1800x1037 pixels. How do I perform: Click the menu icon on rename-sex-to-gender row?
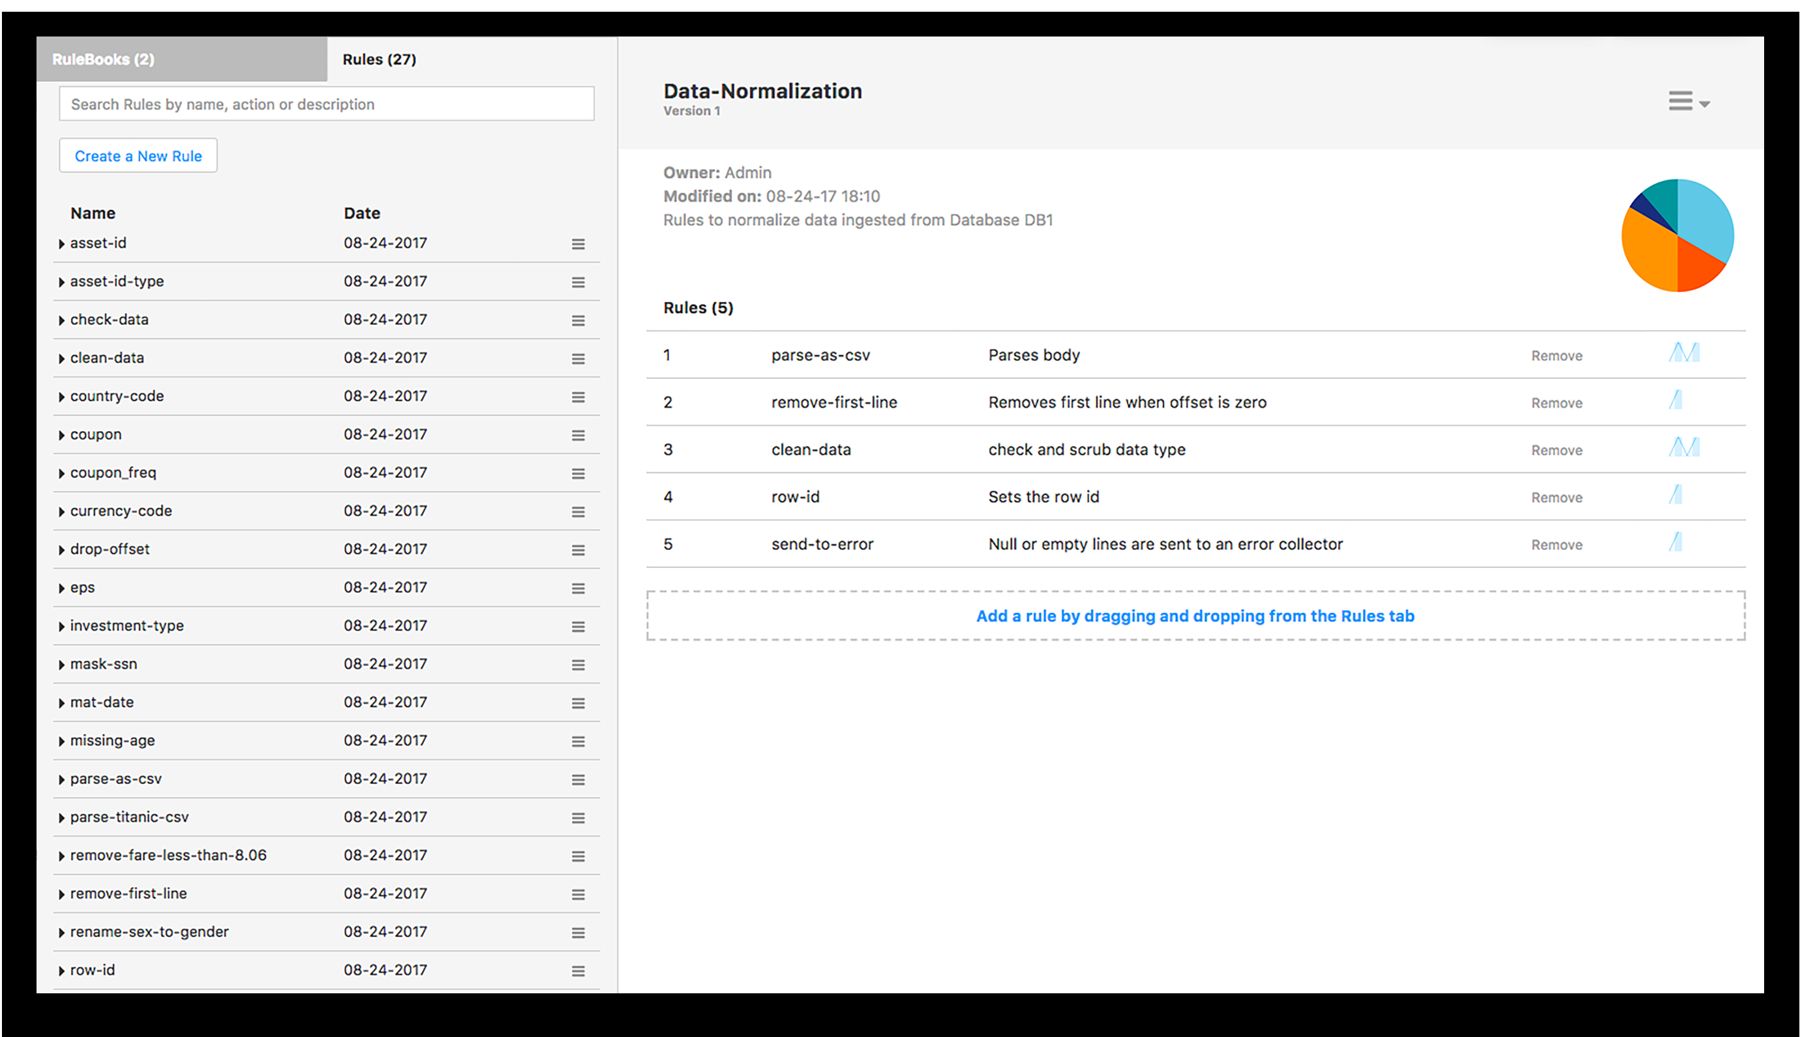[x=578, y=933]
